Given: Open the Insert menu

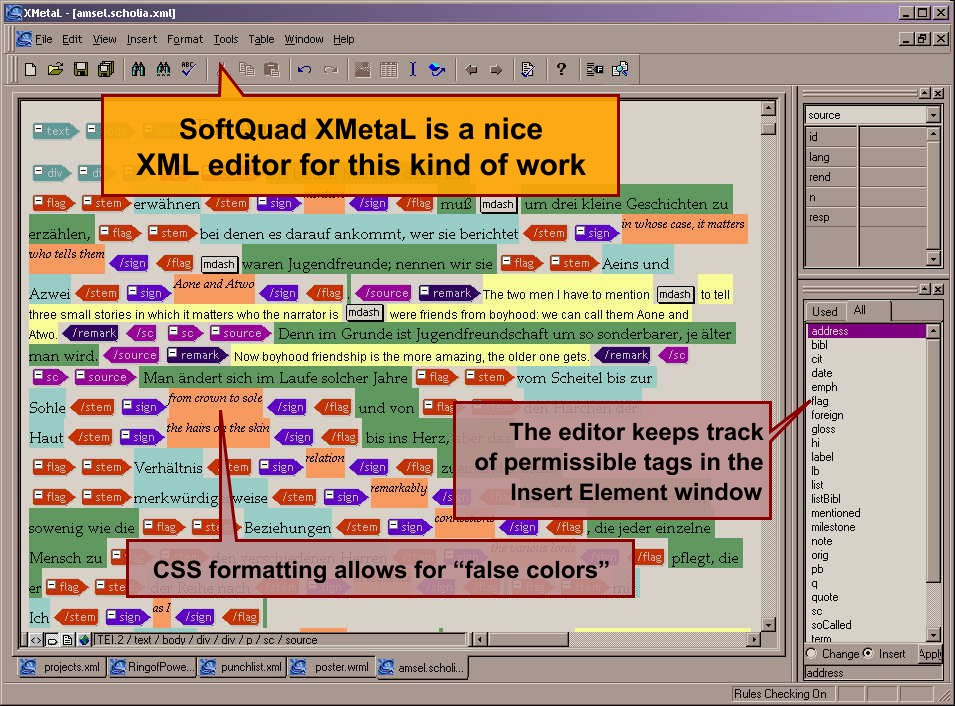Looking at the screenshot, I should point(142,40).
